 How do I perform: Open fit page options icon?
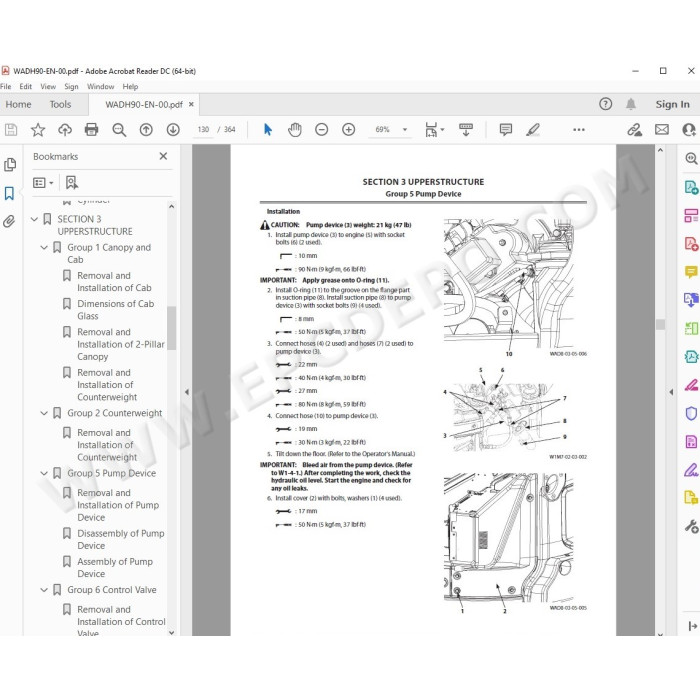pyautogui.click(x=431, y=130)
